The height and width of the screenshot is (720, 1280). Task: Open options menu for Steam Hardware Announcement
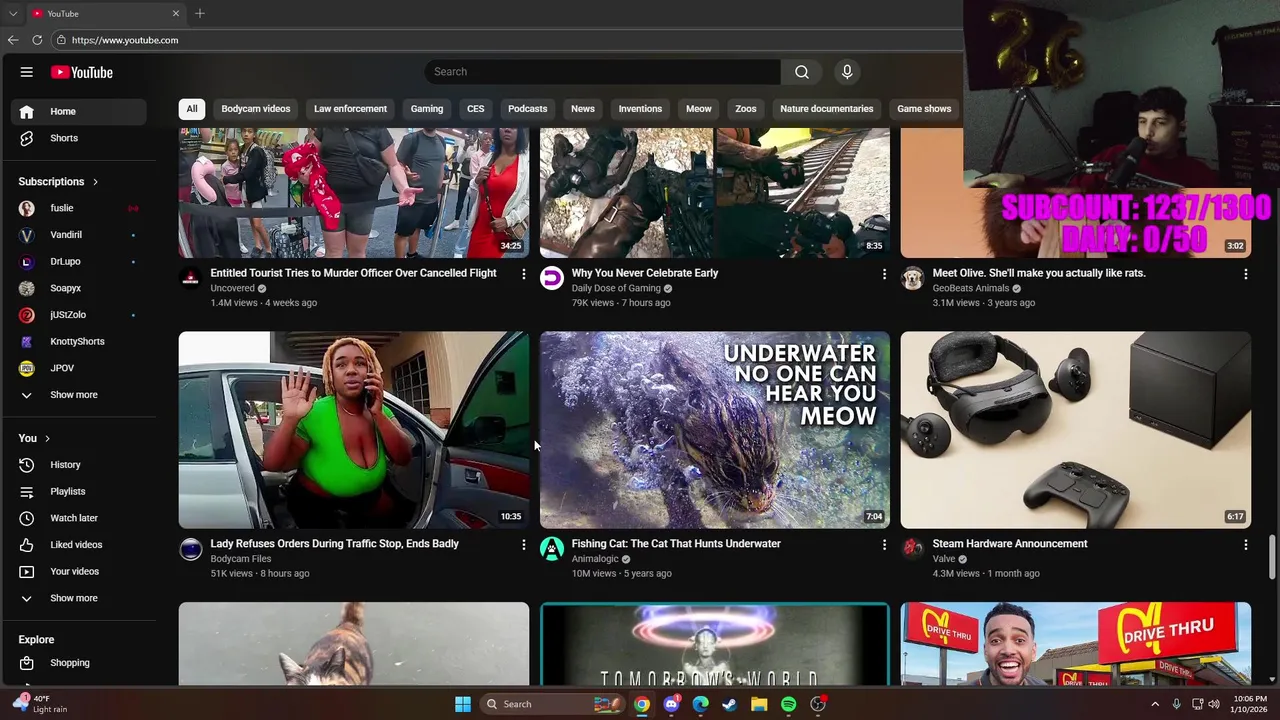1245,545
